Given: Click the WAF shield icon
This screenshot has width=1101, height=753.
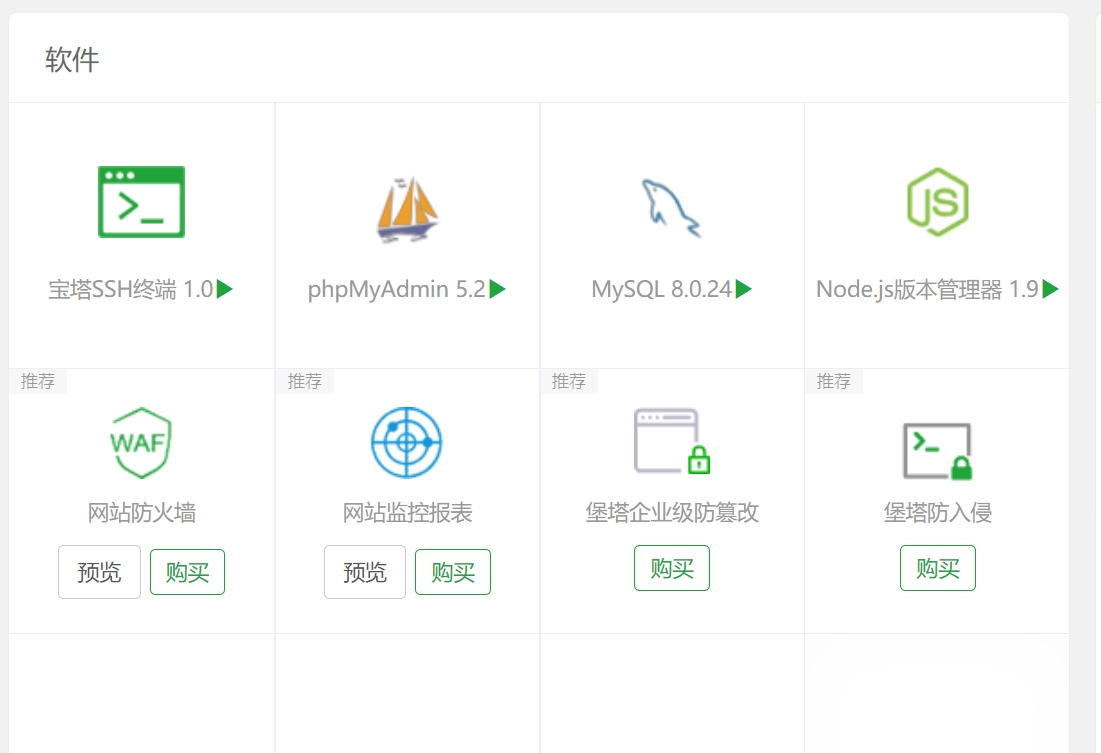Looking at the screenshot, I should coord(141,443).
